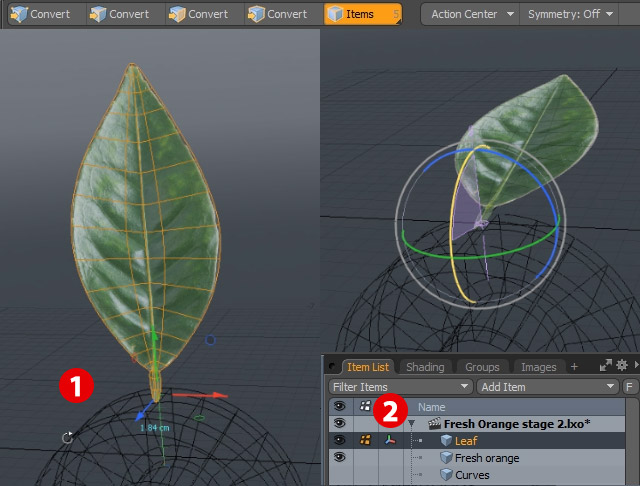Select the Fresh orange item

pyautogui.click(x=487, y=458)
